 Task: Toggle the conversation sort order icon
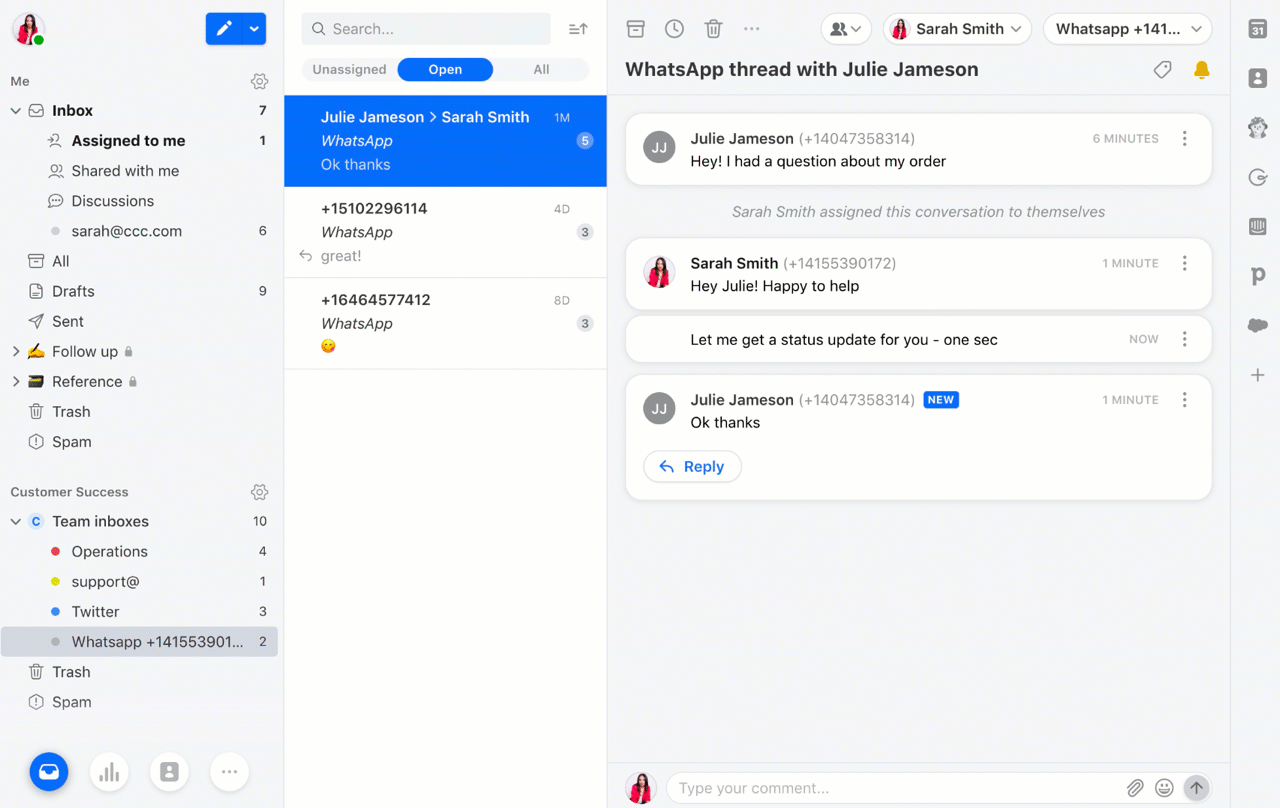578,29
